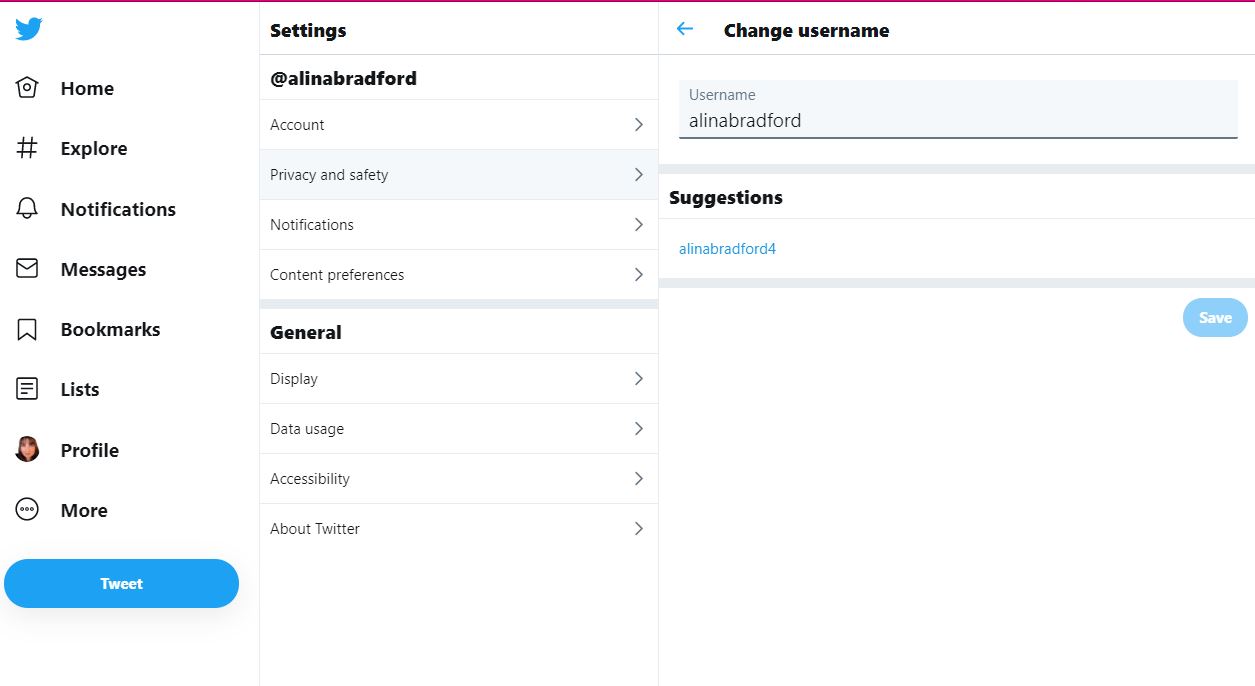
Task: Expand the Content preferences chevron
Action: pyautogui.click(x=638, y=275)
